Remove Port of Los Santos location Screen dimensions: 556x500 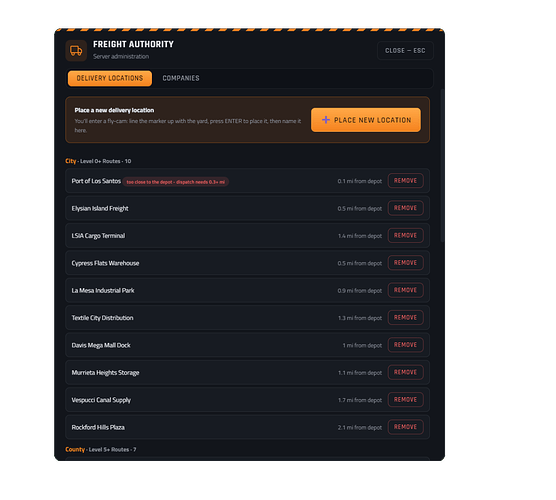click(405, 181)
